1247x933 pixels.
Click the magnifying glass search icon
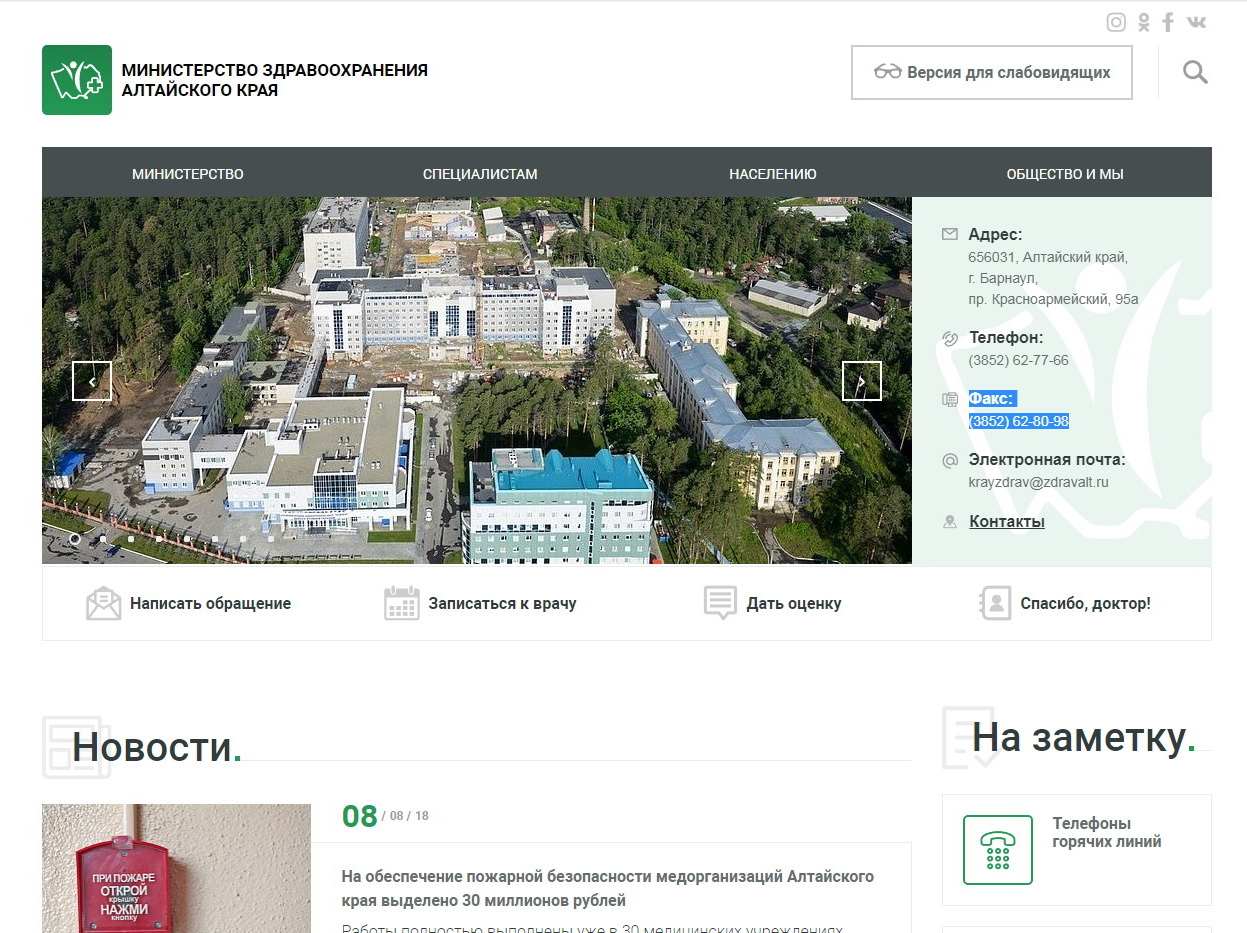point(1195,72)
